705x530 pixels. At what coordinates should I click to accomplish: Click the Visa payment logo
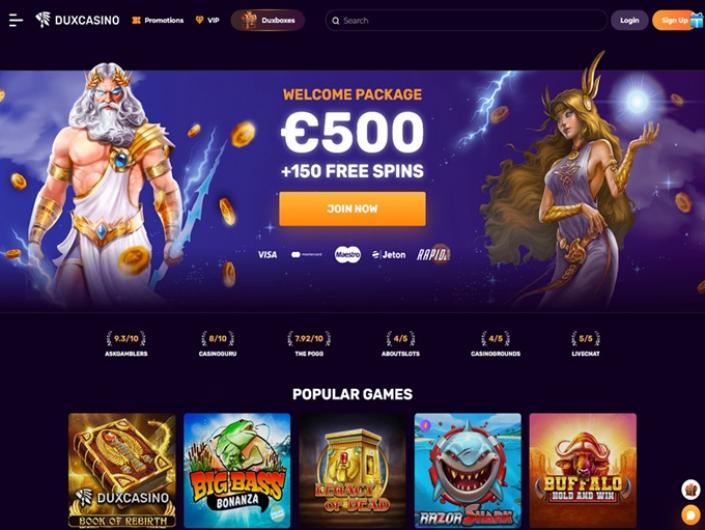tap(267, 254)
